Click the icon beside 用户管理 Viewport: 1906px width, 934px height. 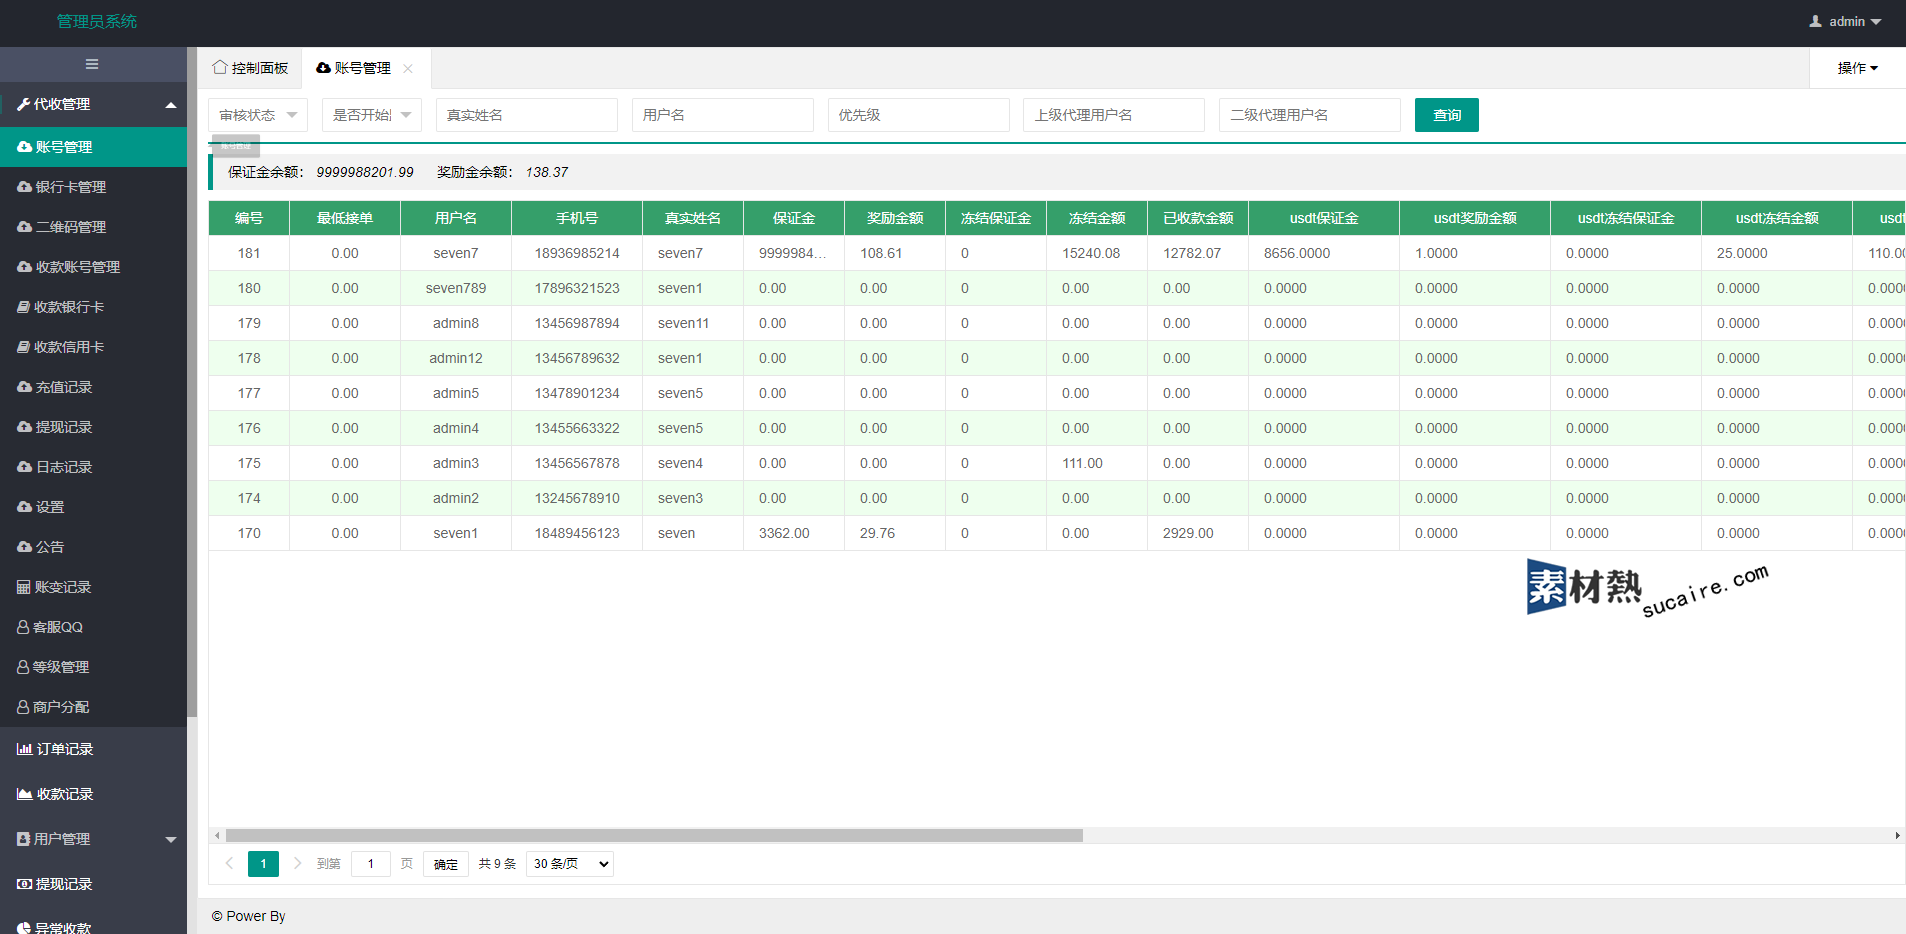tap(24, 839)
